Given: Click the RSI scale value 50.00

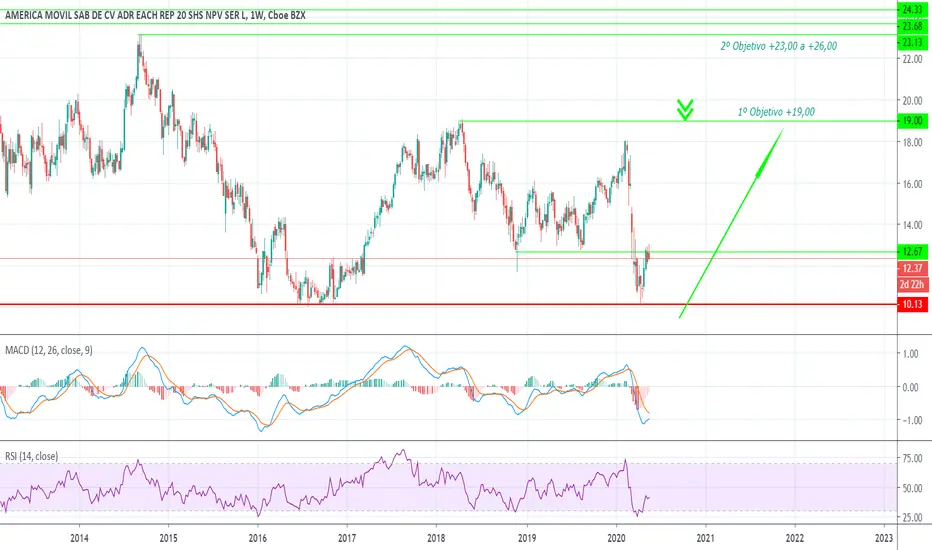Looking at the screenshot, I should click(x=912, y=488).
